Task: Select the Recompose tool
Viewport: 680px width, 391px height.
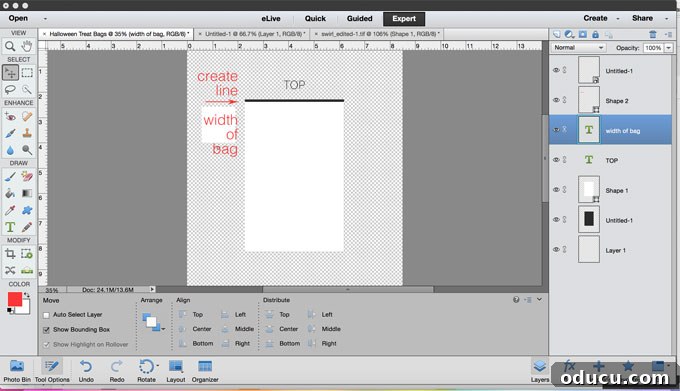Action: click(x=27, y=254)
